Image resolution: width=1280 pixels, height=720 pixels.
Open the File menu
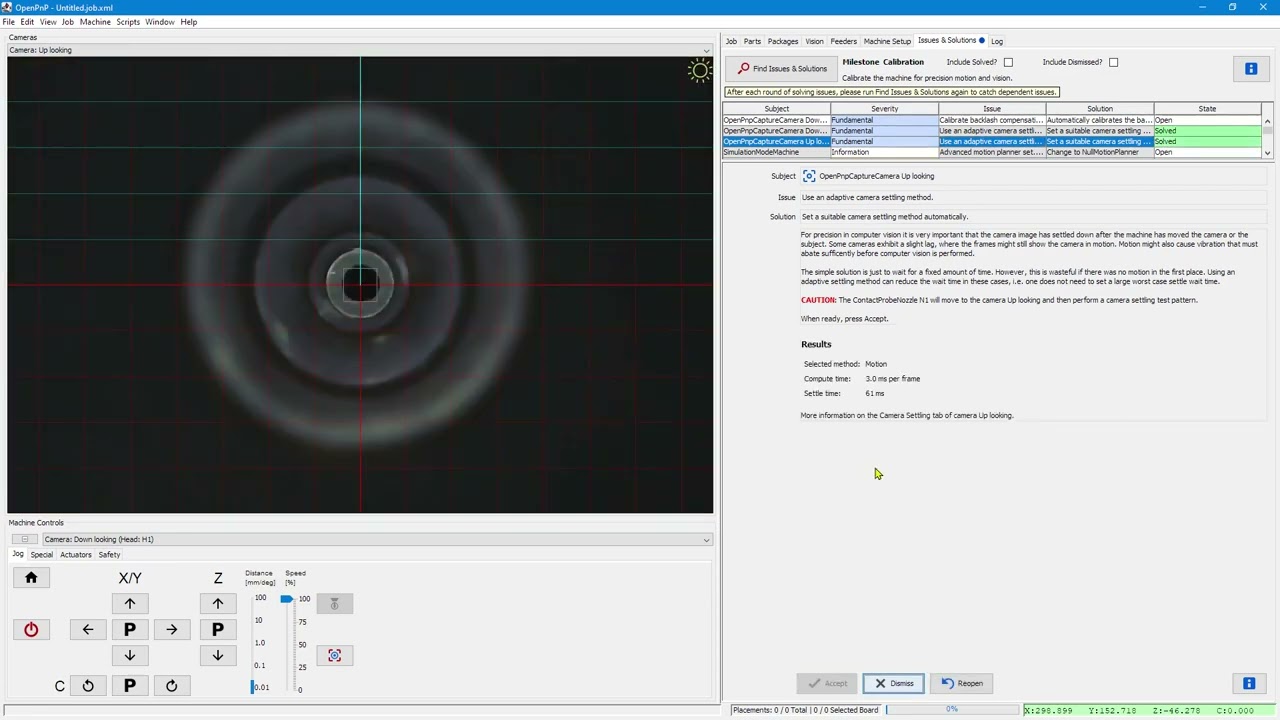(x=9, y=22)
